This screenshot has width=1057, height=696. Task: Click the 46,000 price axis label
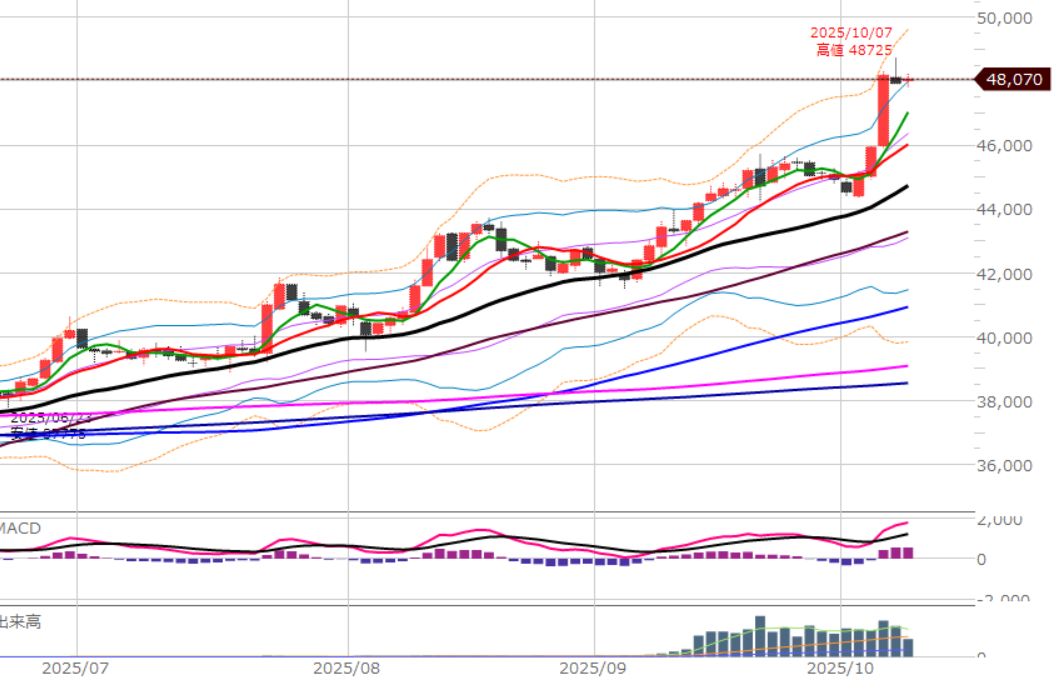1004,146
